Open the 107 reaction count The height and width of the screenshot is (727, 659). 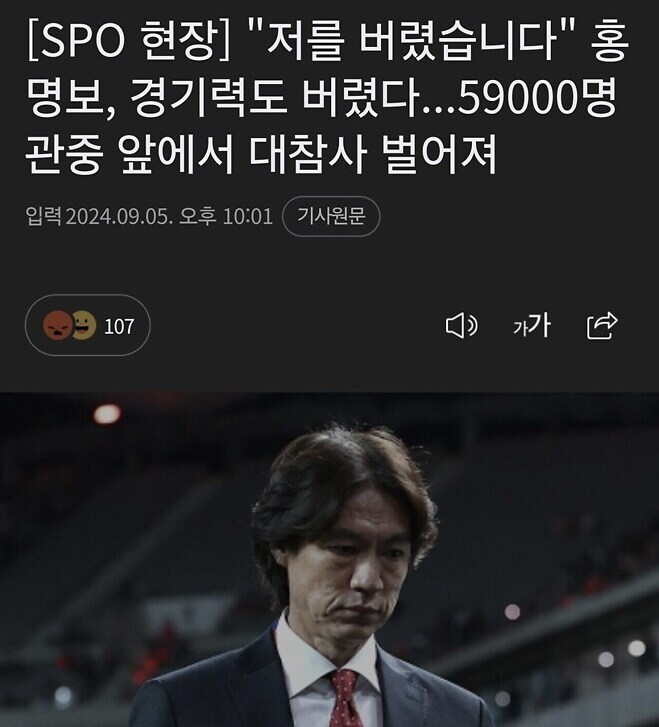[119, 326]
